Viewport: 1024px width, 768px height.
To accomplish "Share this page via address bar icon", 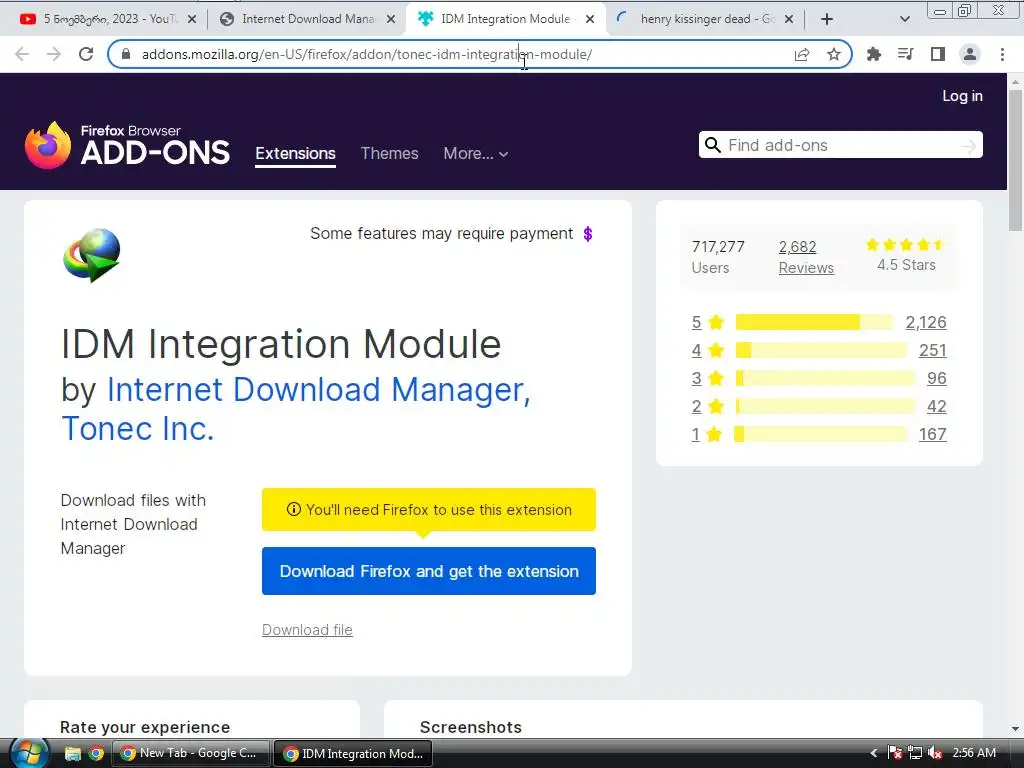I will (802, 54).
